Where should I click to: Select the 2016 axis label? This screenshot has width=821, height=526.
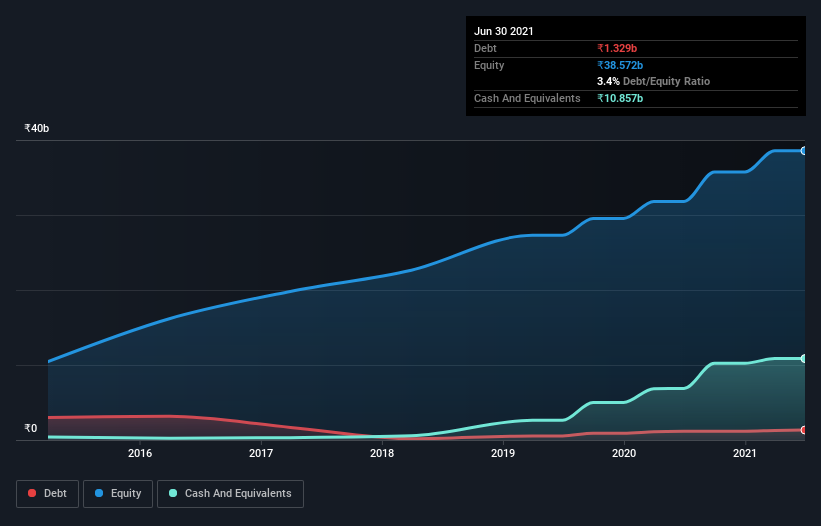tap(140, 453)
